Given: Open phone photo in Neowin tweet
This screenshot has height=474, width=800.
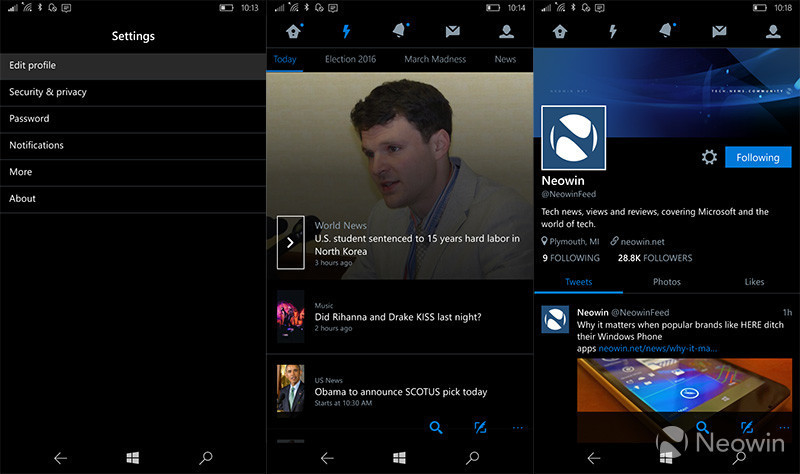Looking at the screenshot, I should 684,400.
